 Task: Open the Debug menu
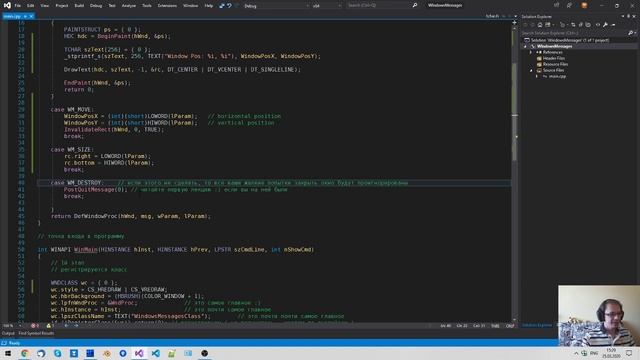click(x=96, y=6)
